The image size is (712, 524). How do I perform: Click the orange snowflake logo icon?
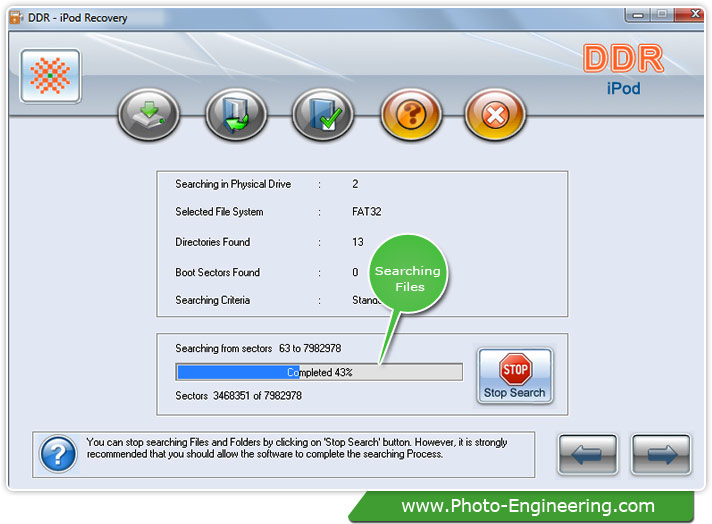point(50,76)
